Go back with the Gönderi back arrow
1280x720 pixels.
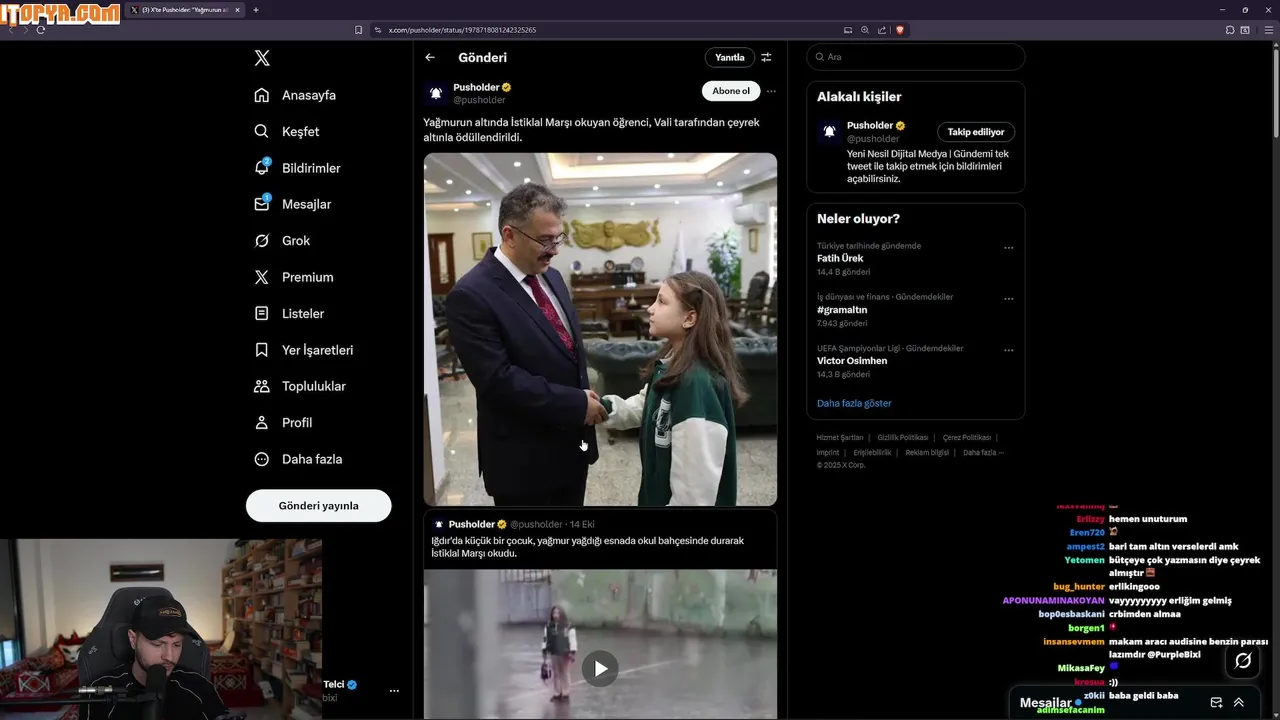pos(430,58)
